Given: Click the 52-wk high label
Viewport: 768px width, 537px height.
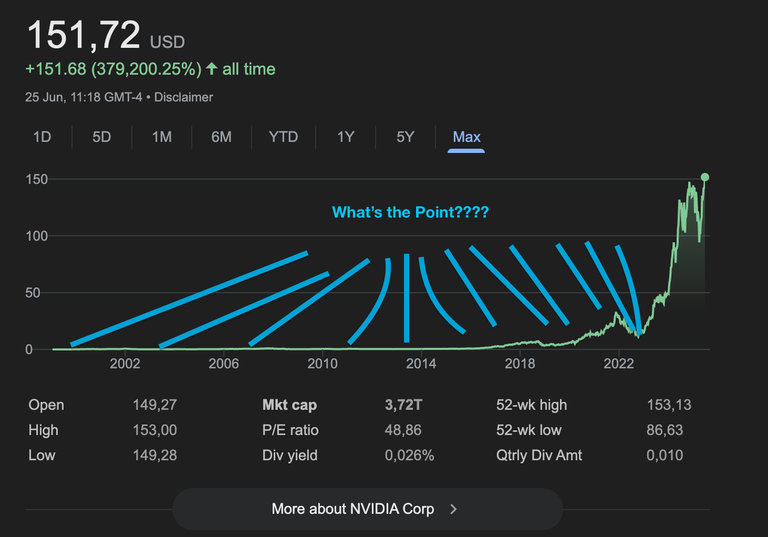Looking at the screenshot, I should pyautogui.click(x=531, y=405).
